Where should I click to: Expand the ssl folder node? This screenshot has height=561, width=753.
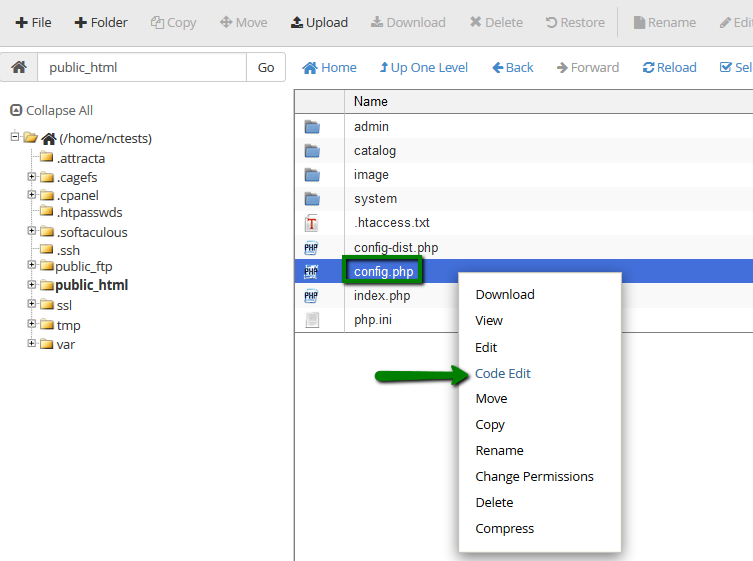tap(32, 304)
